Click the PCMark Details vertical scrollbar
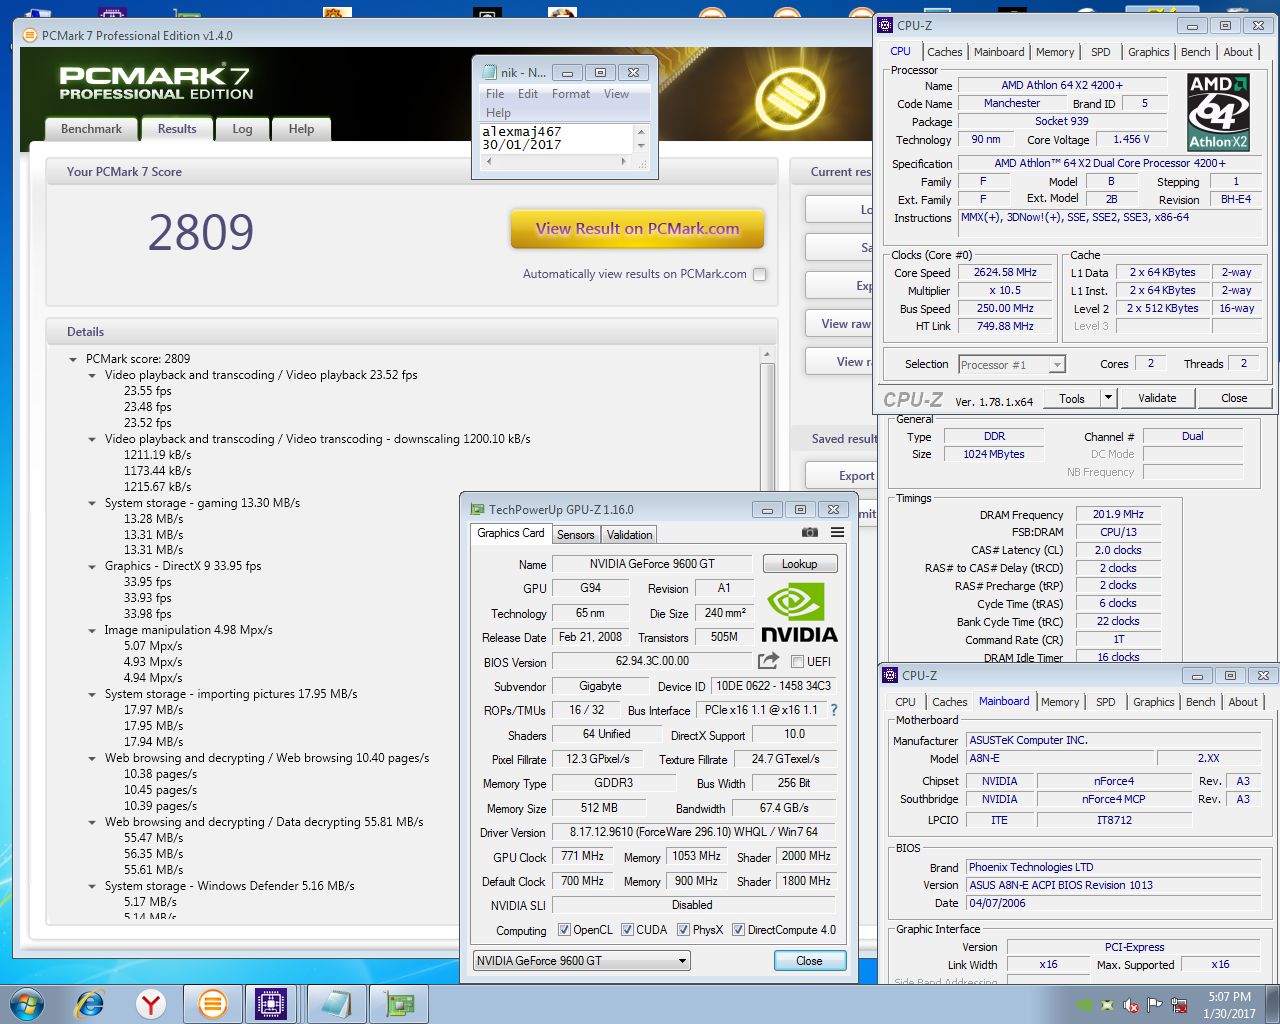Image resolution: width=1280 pixels, height=1024 pixels. click(768, 635)
